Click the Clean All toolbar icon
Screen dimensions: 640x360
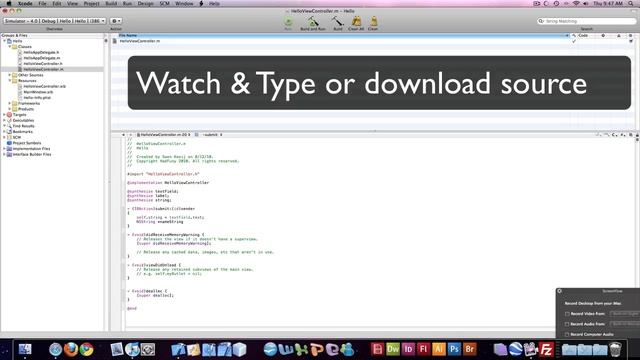point(356,21)
